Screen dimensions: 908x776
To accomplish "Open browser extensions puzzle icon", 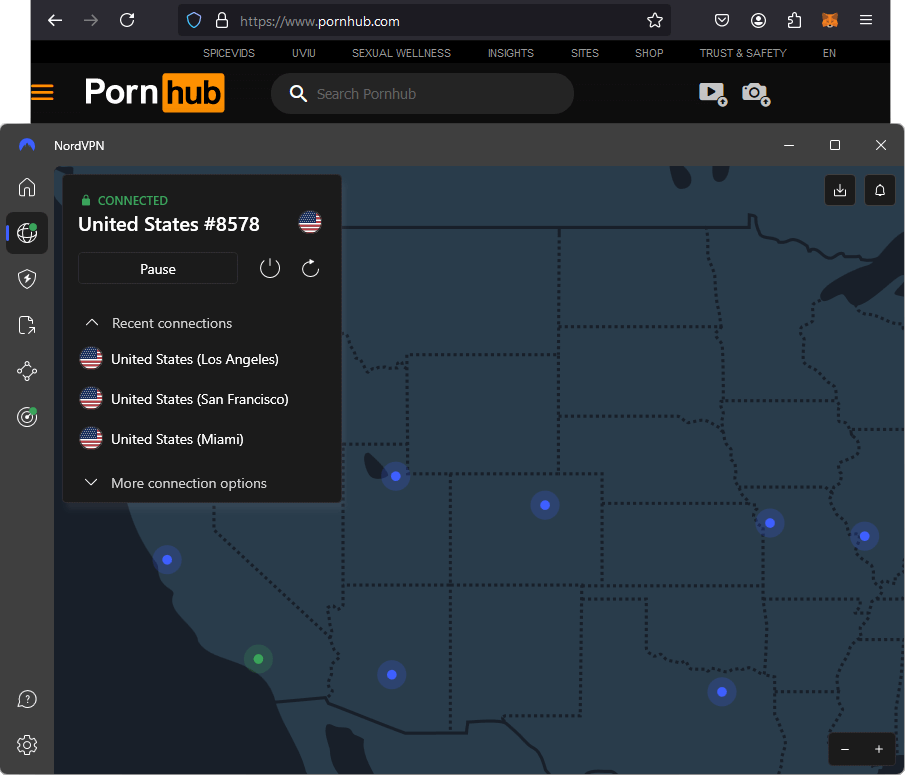I will tap(794, 21).
